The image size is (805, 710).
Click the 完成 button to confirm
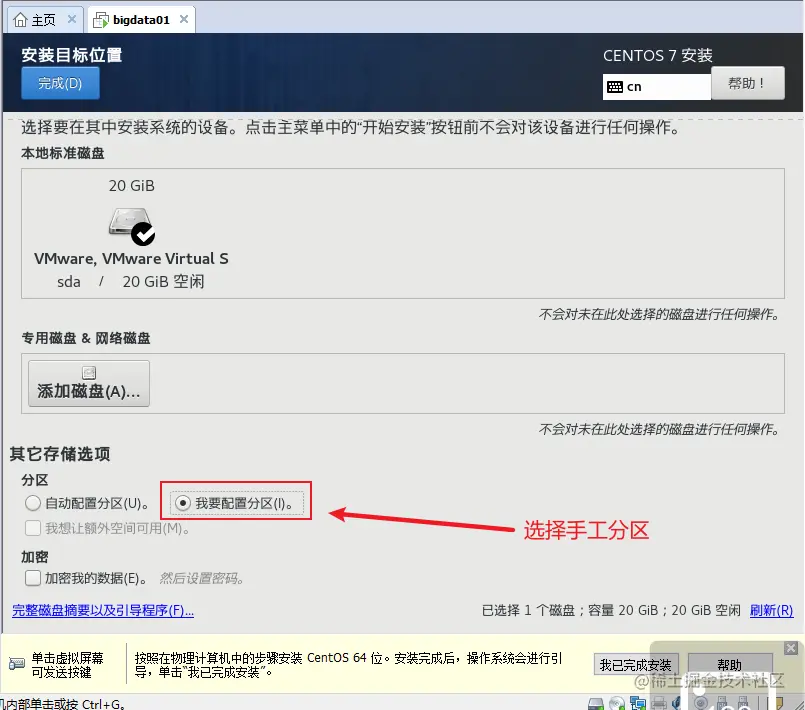click(59, 83)
